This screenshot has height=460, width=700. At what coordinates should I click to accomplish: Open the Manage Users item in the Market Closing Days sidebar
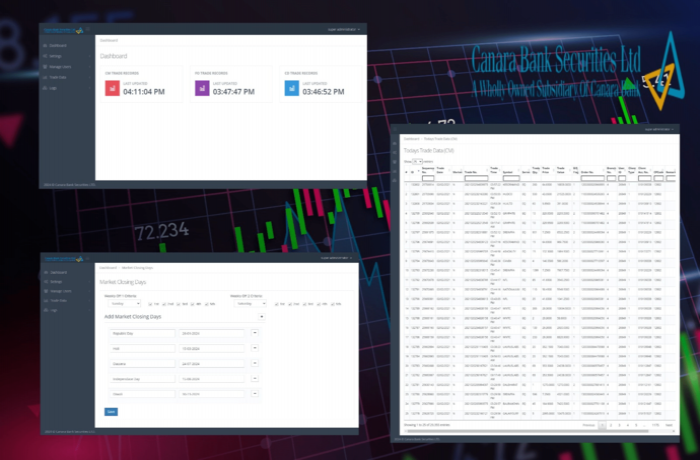click(67, 291)
